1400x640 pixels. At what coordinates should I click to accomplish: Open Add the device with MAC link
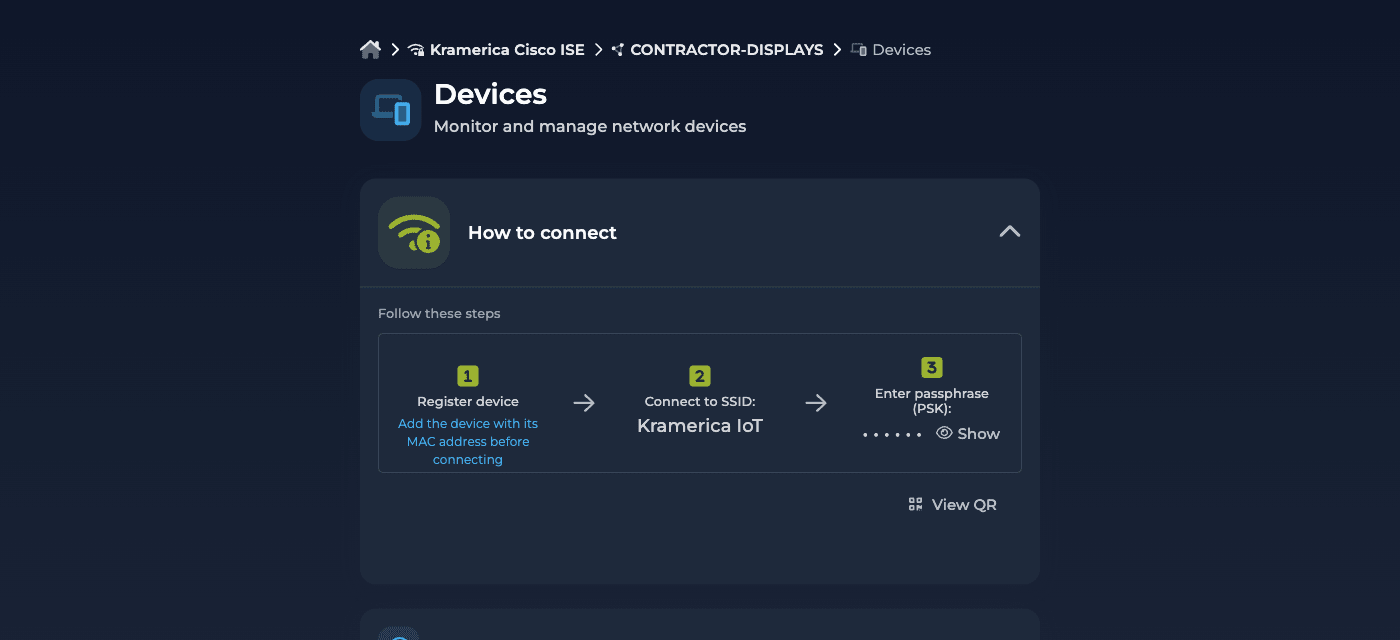click(468, 441)
